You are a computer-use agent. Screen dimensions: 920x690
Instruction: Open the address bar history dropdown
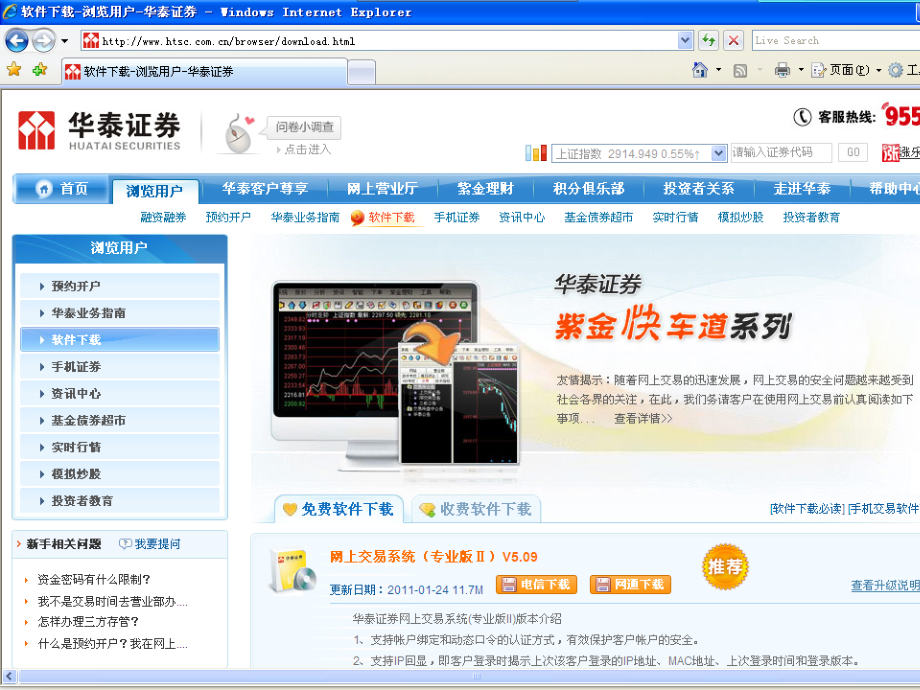point(685,40)
